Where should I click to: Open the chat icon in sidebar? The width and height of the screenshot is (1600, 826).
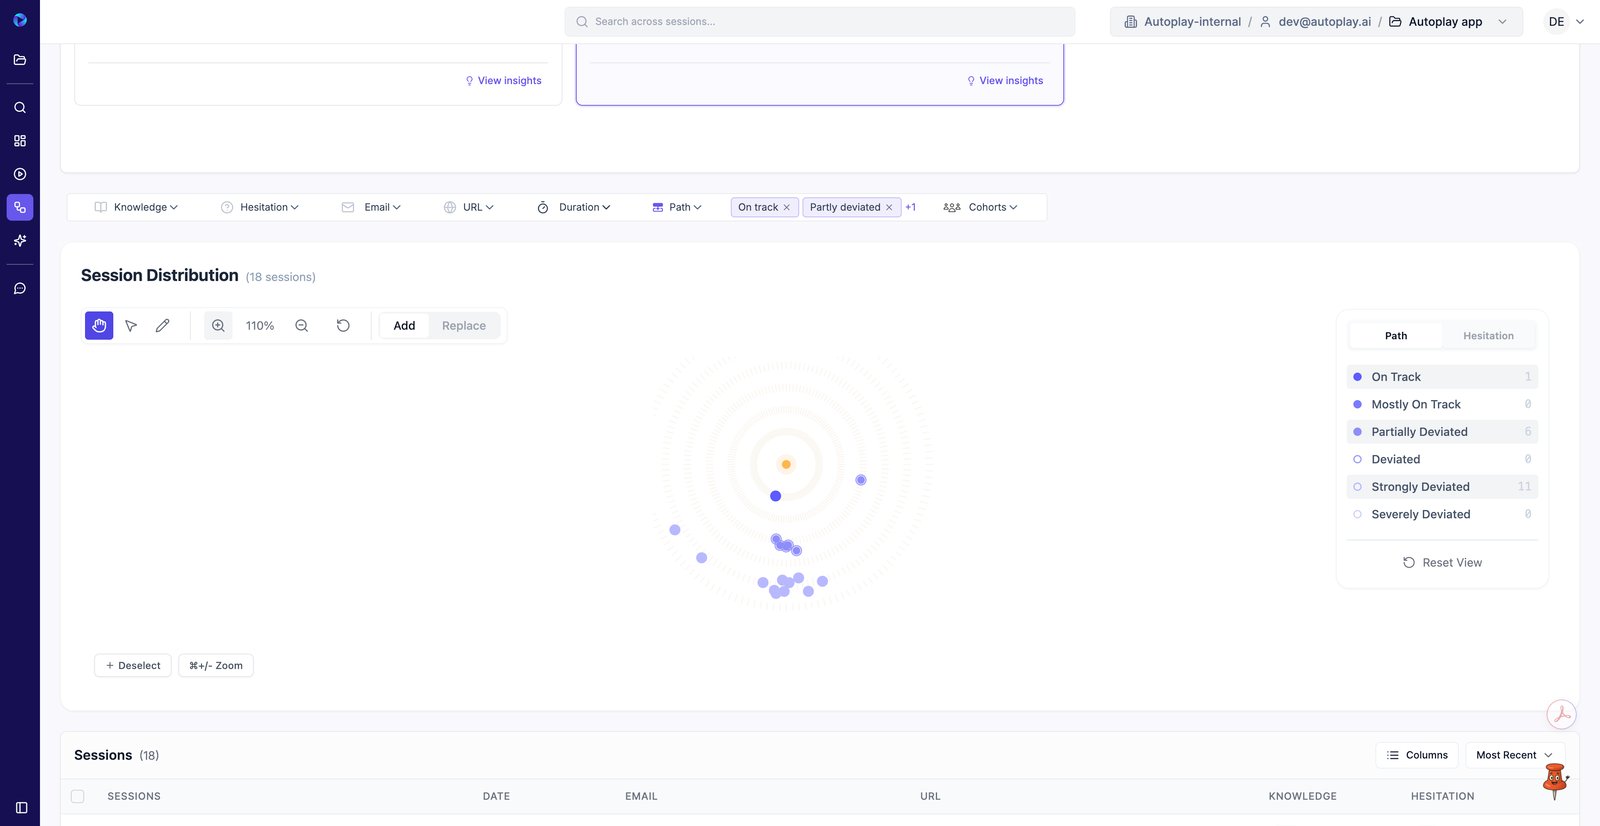[20, 289]
